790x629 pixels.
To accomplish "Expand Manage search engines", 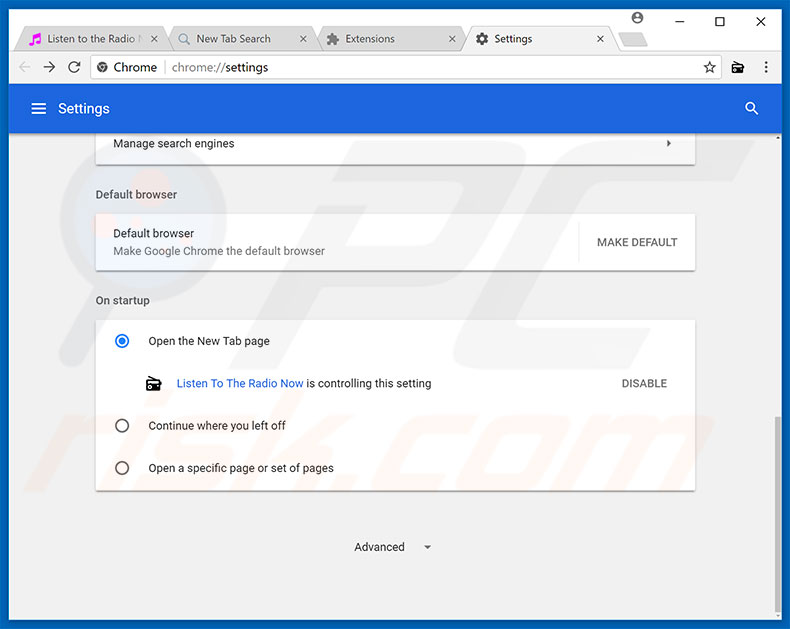I will (x=395, y=144).
